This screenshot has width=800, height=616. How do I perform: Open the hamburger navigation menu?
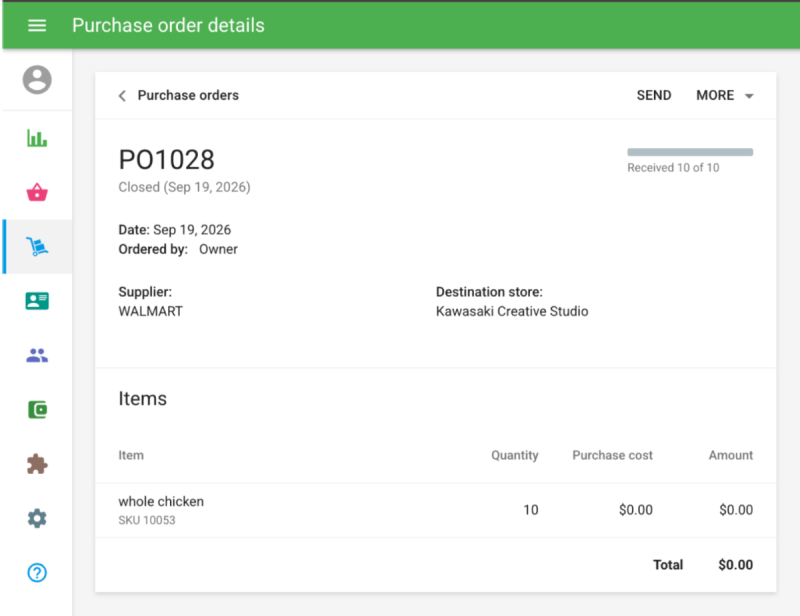point(37,25)
